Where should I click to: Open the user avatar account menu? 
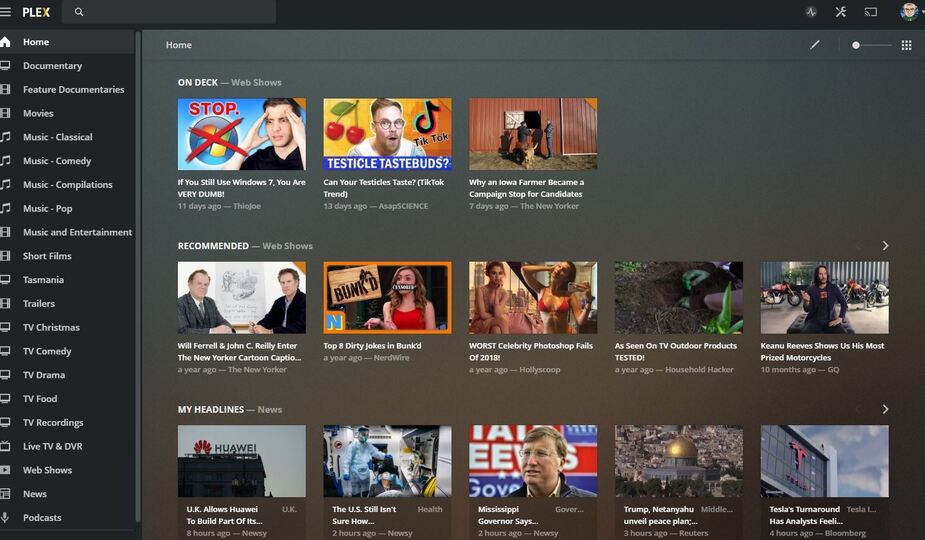point(909,11)
